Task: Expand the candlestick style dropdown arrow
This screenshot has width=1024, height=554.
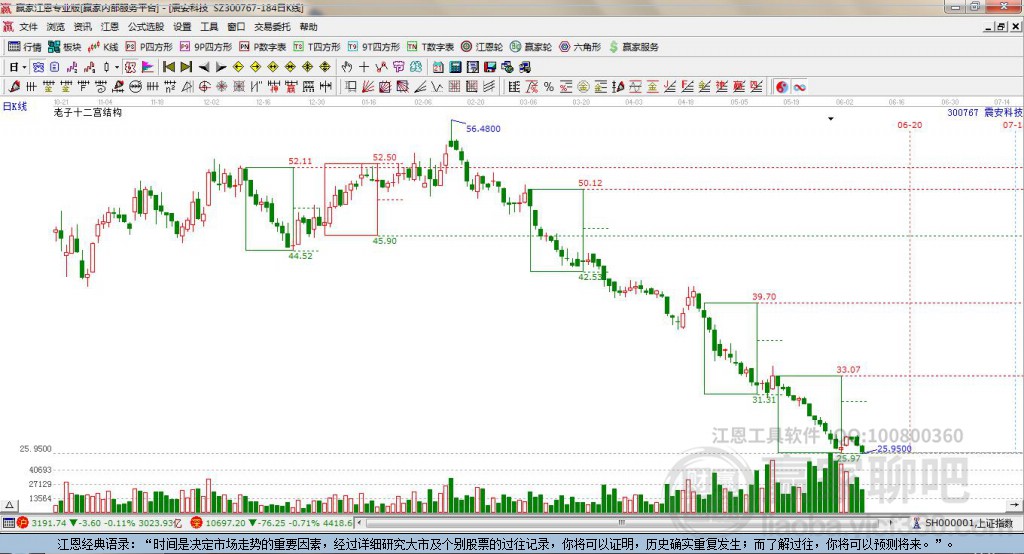Action: click(117, 67)
